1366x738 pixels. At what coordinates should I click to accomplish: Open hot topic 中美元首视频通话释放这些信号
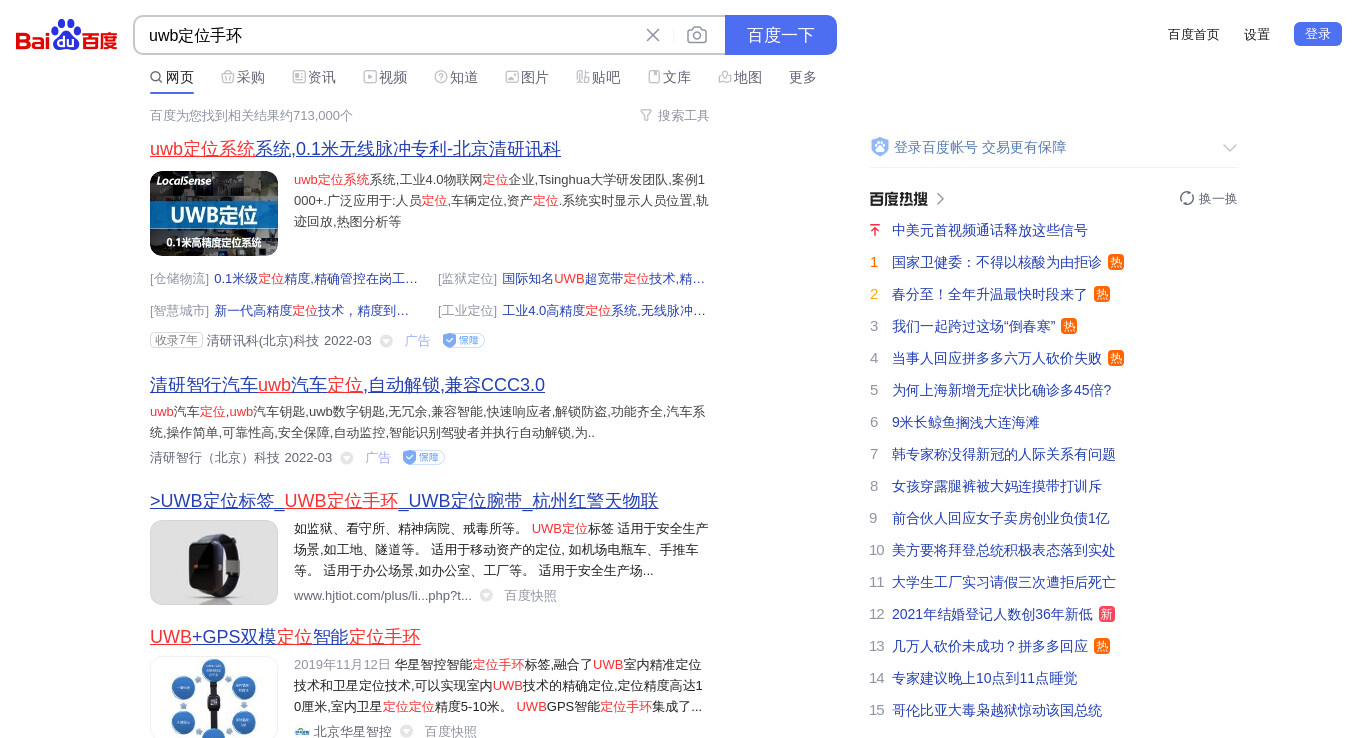[x=990, y=230]
